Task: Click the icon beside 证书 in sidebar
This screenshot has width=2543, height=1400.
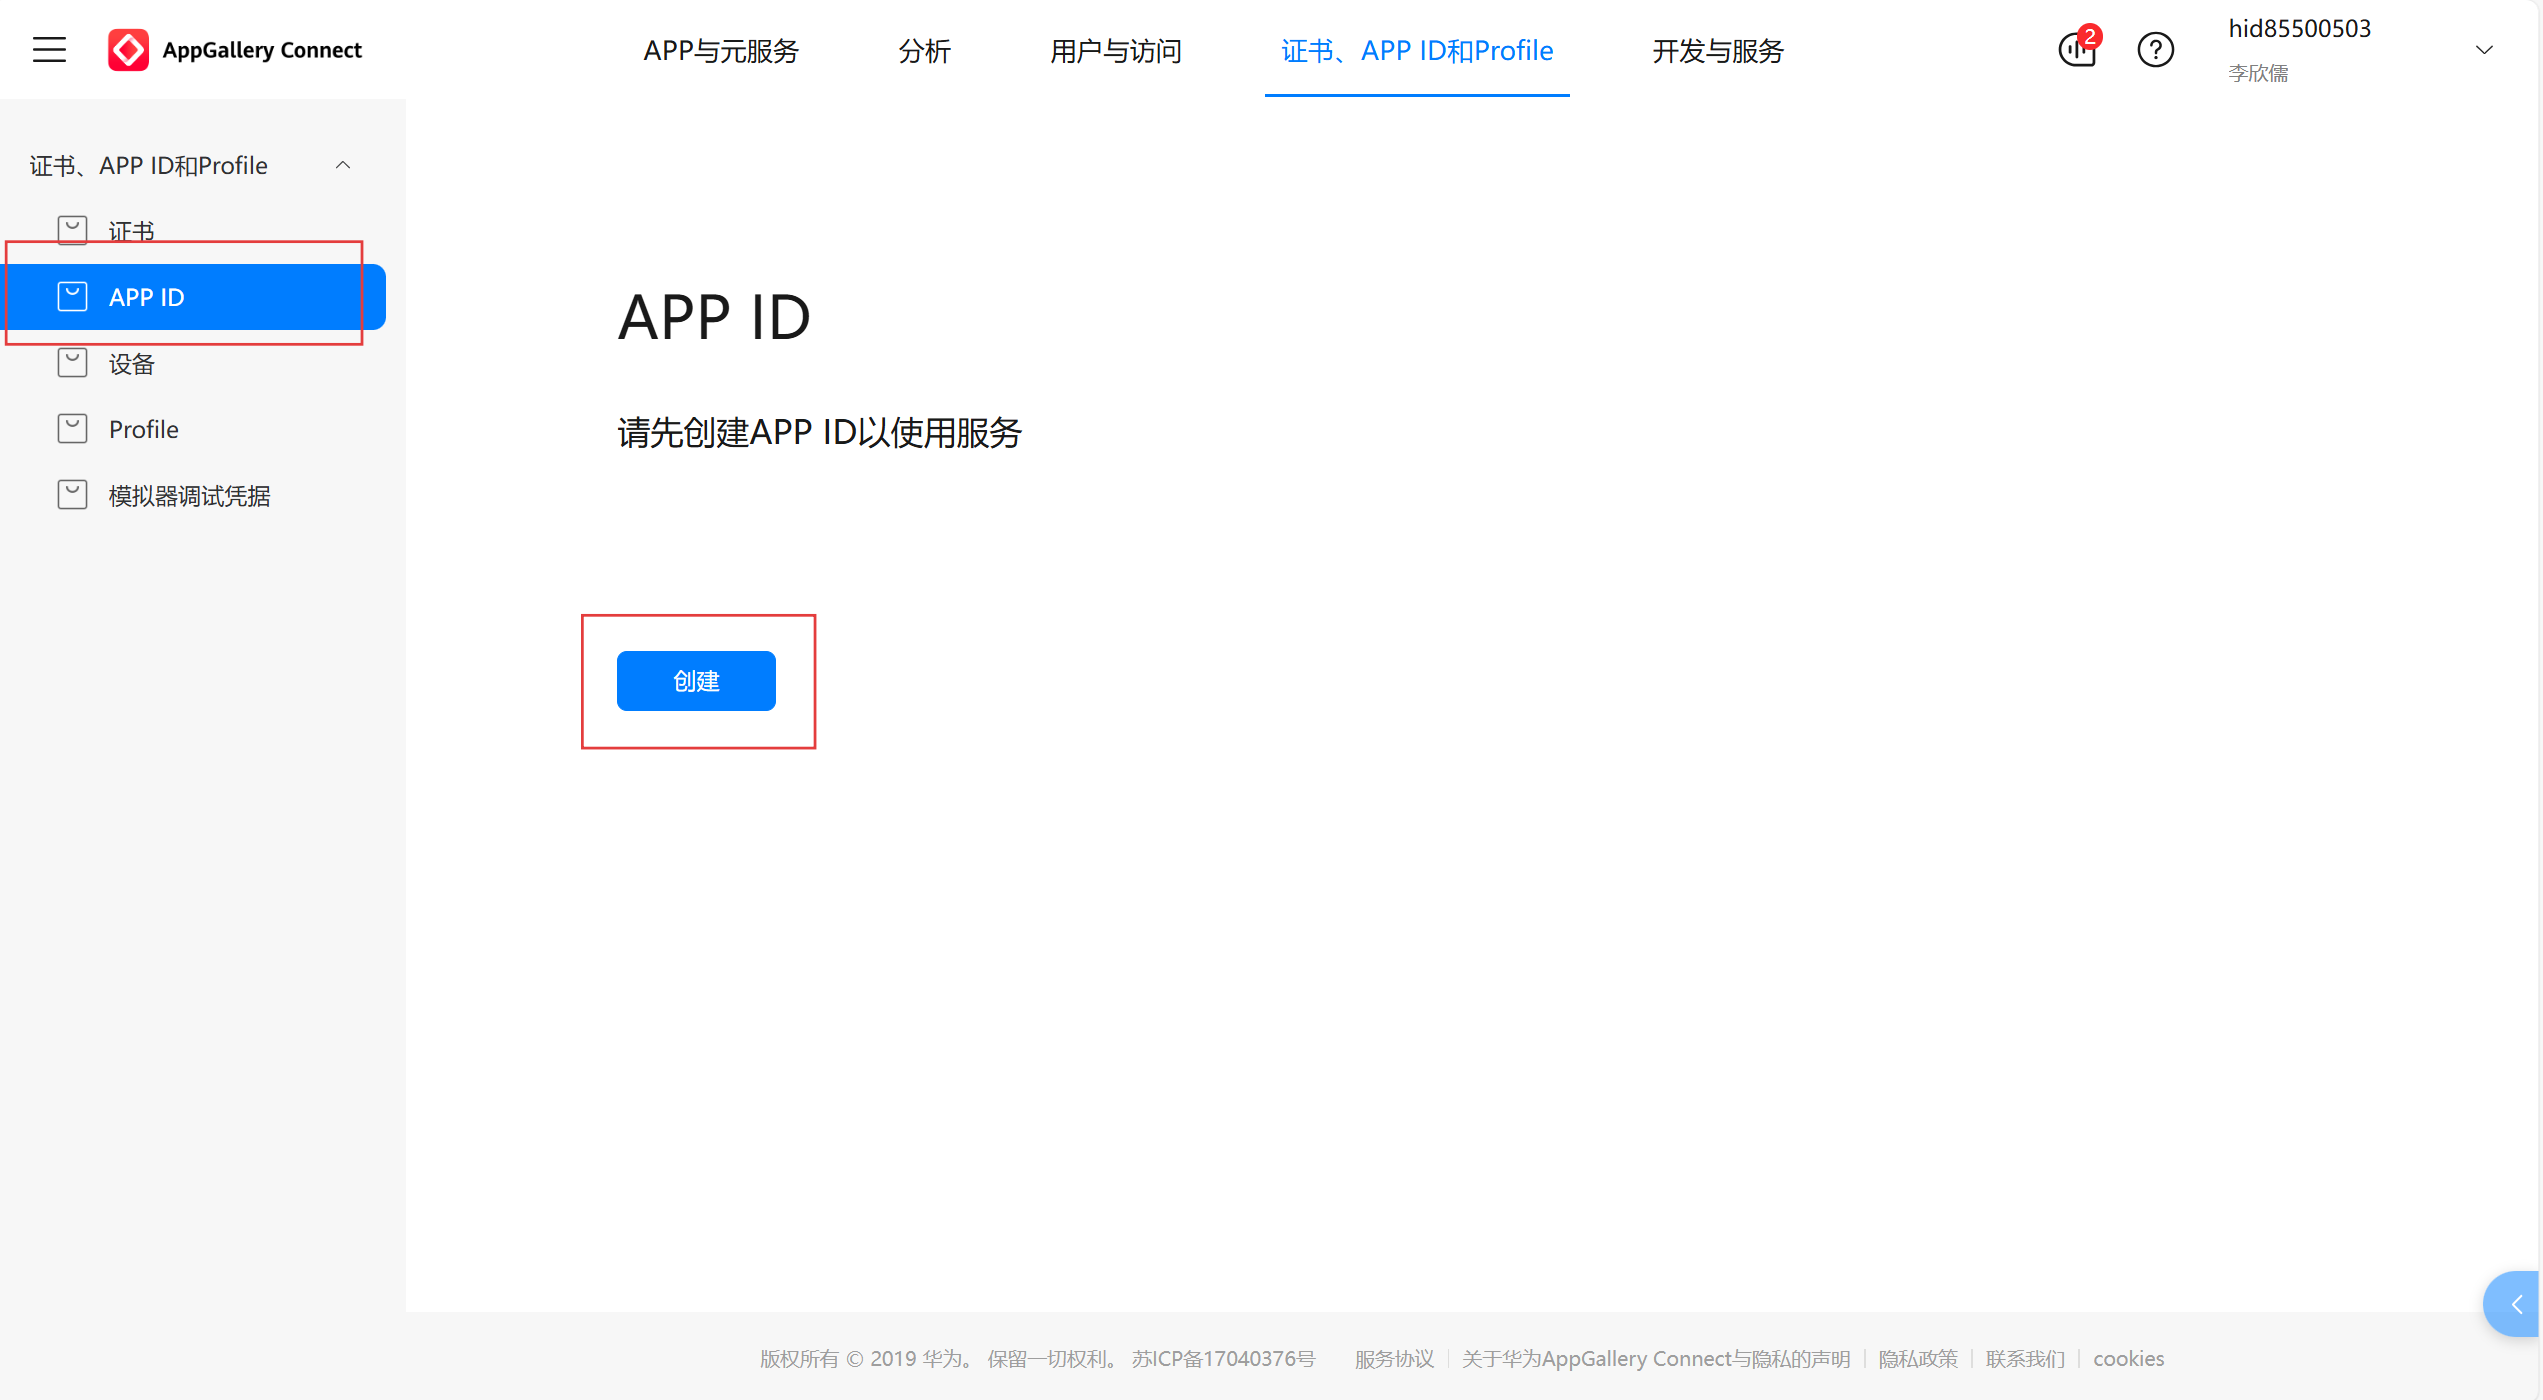Action: (x=72, y=230)
